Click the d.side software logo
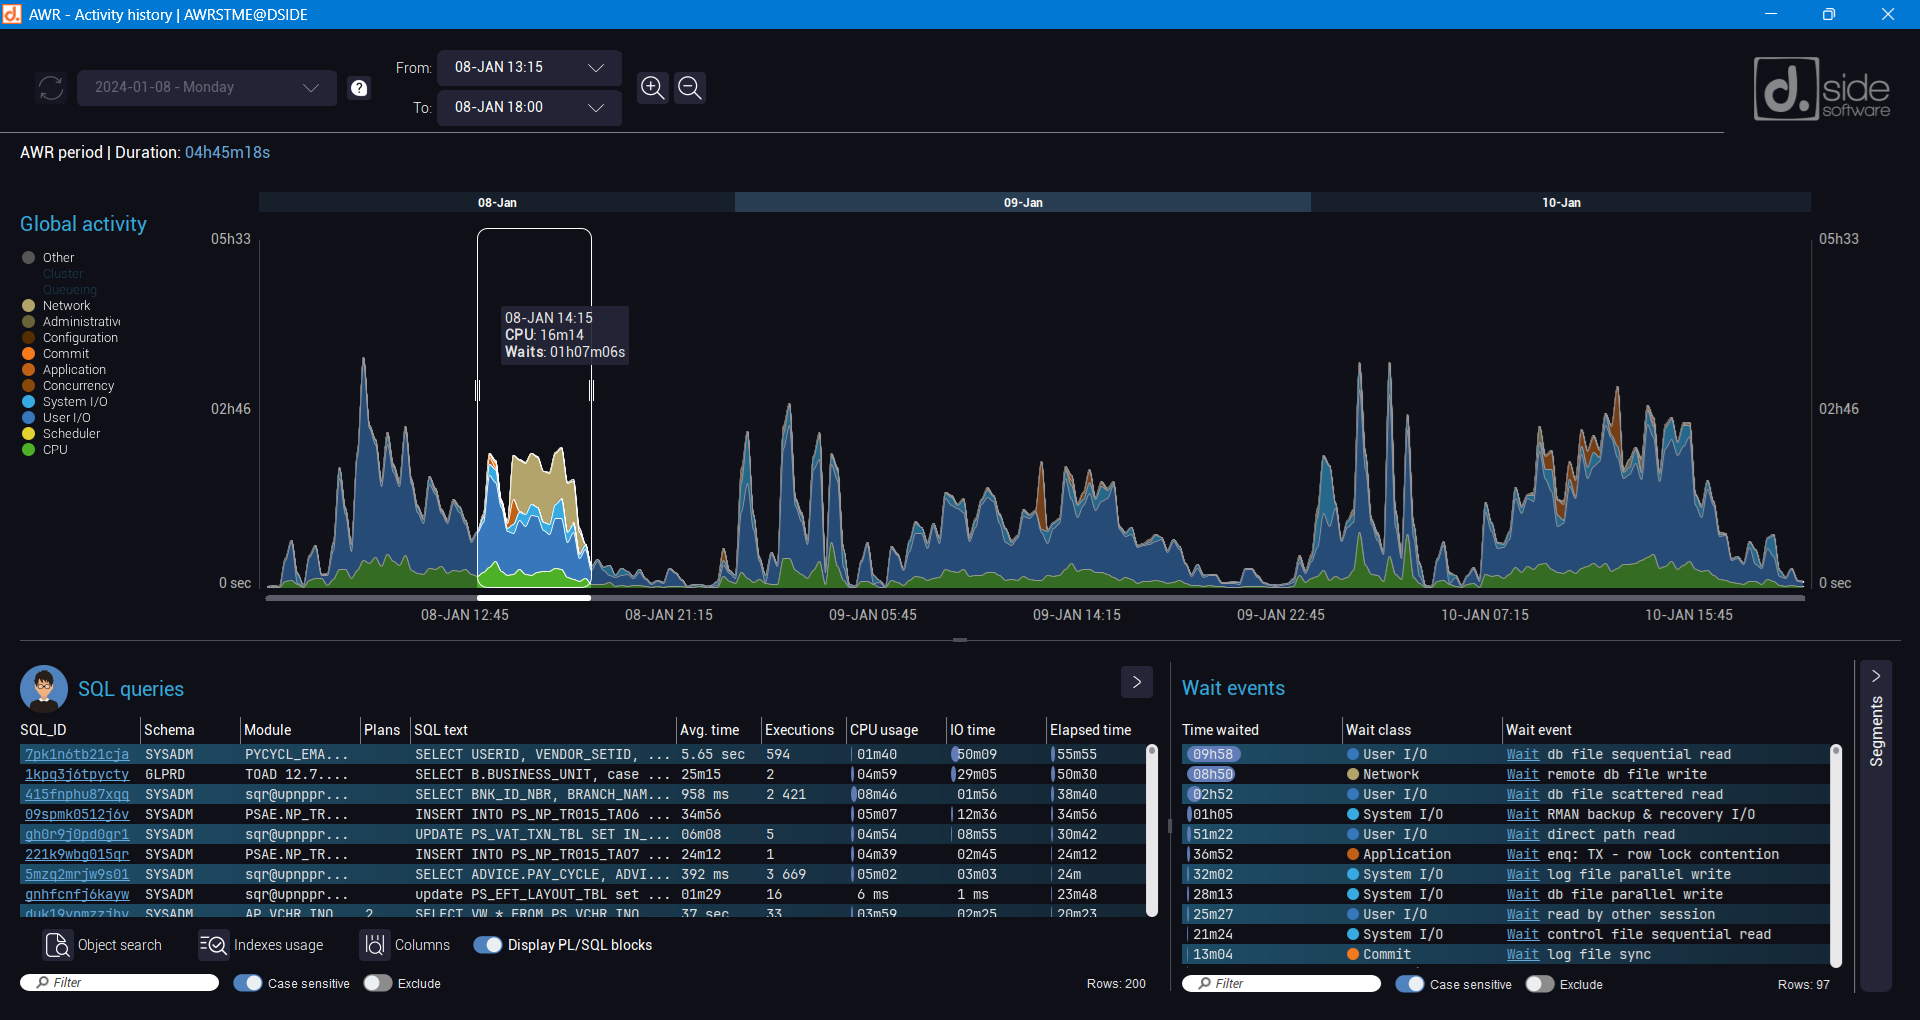 point(1822,89)
